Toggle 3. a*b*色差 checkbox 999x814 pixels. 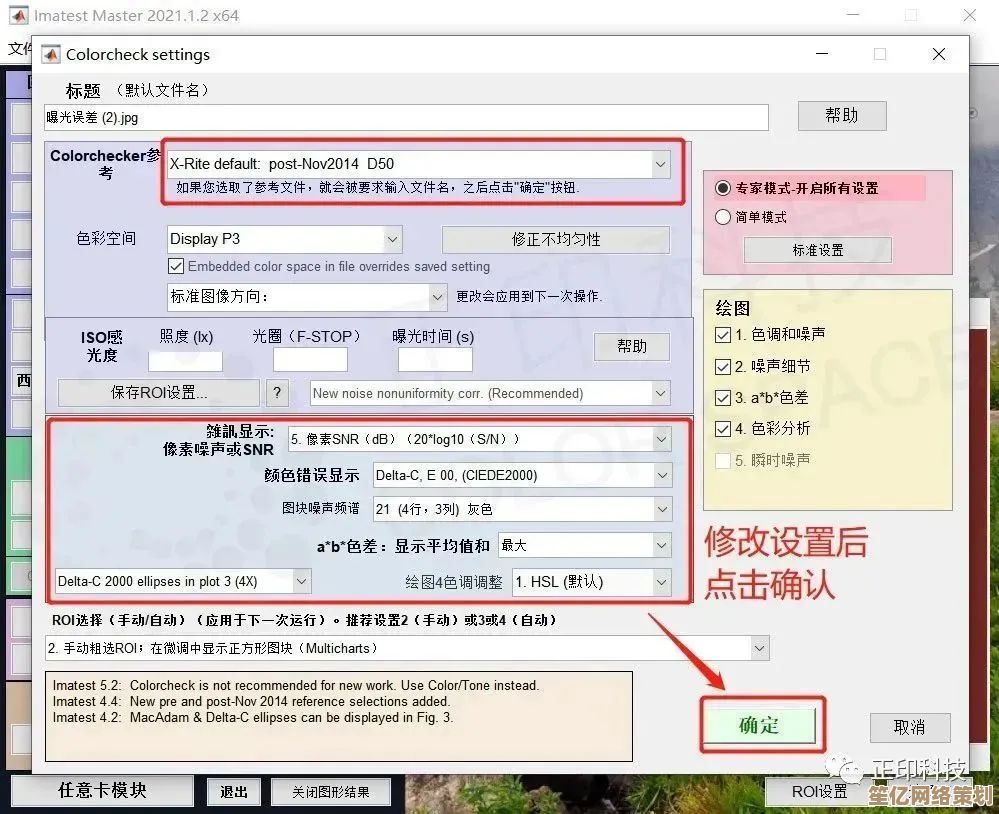(722, 398)
